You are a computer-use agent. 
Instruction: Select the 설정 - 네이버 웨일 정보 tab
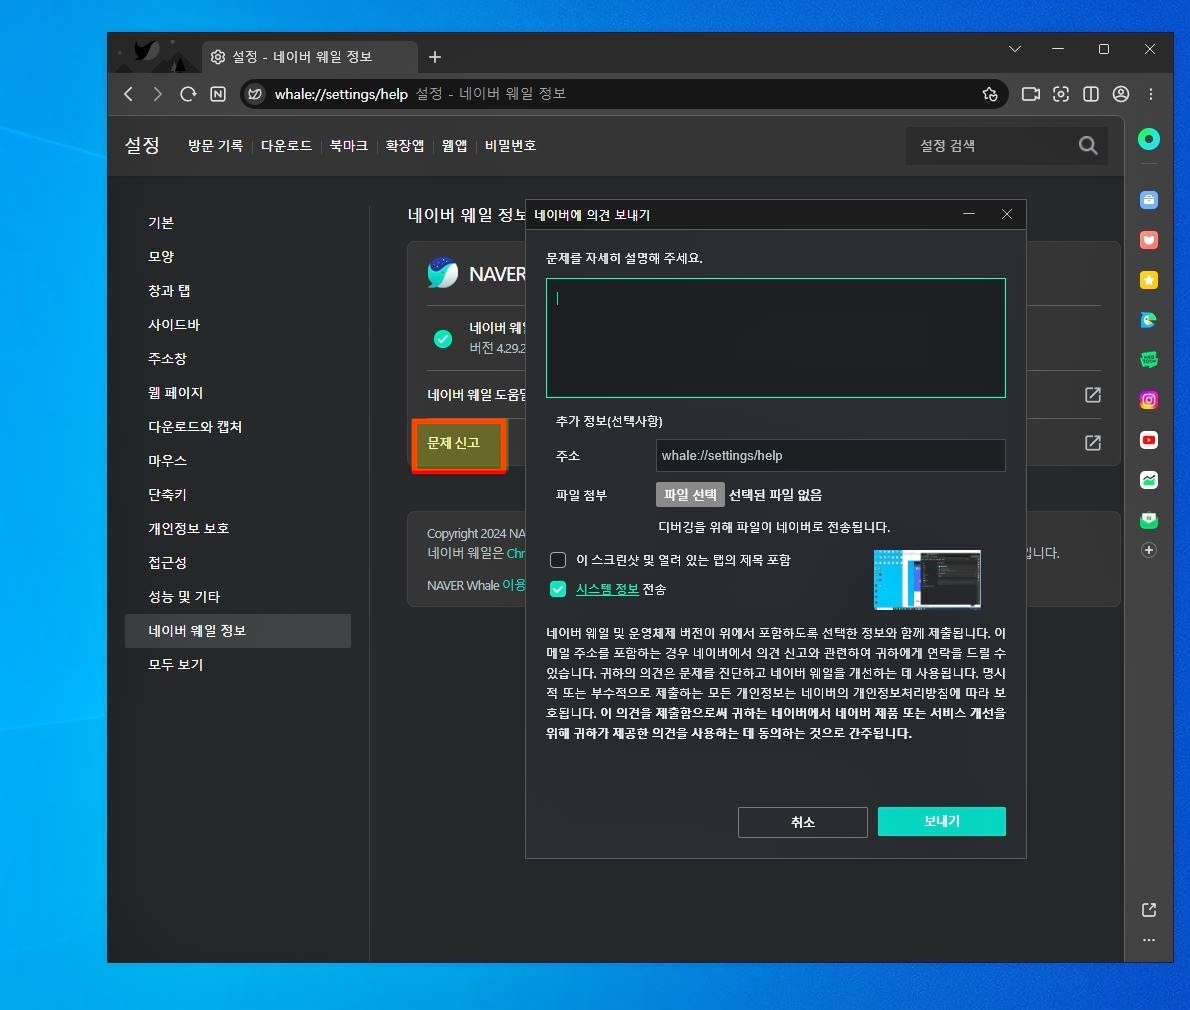point(310,57)
